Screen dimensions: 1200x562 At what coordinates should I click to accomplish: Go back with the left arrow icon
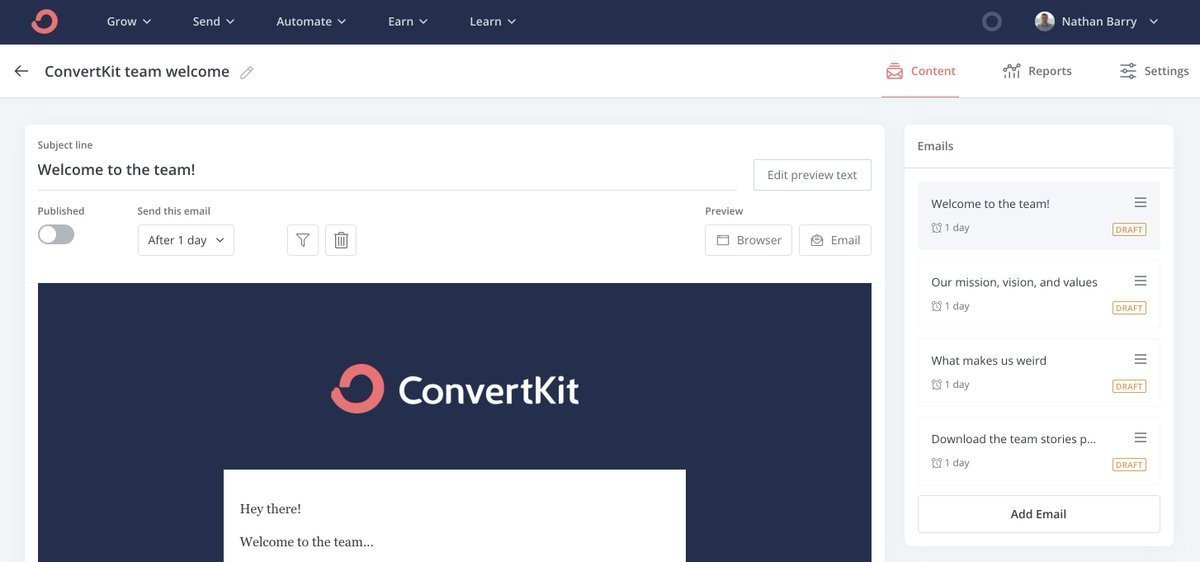(x=21, y=71)
